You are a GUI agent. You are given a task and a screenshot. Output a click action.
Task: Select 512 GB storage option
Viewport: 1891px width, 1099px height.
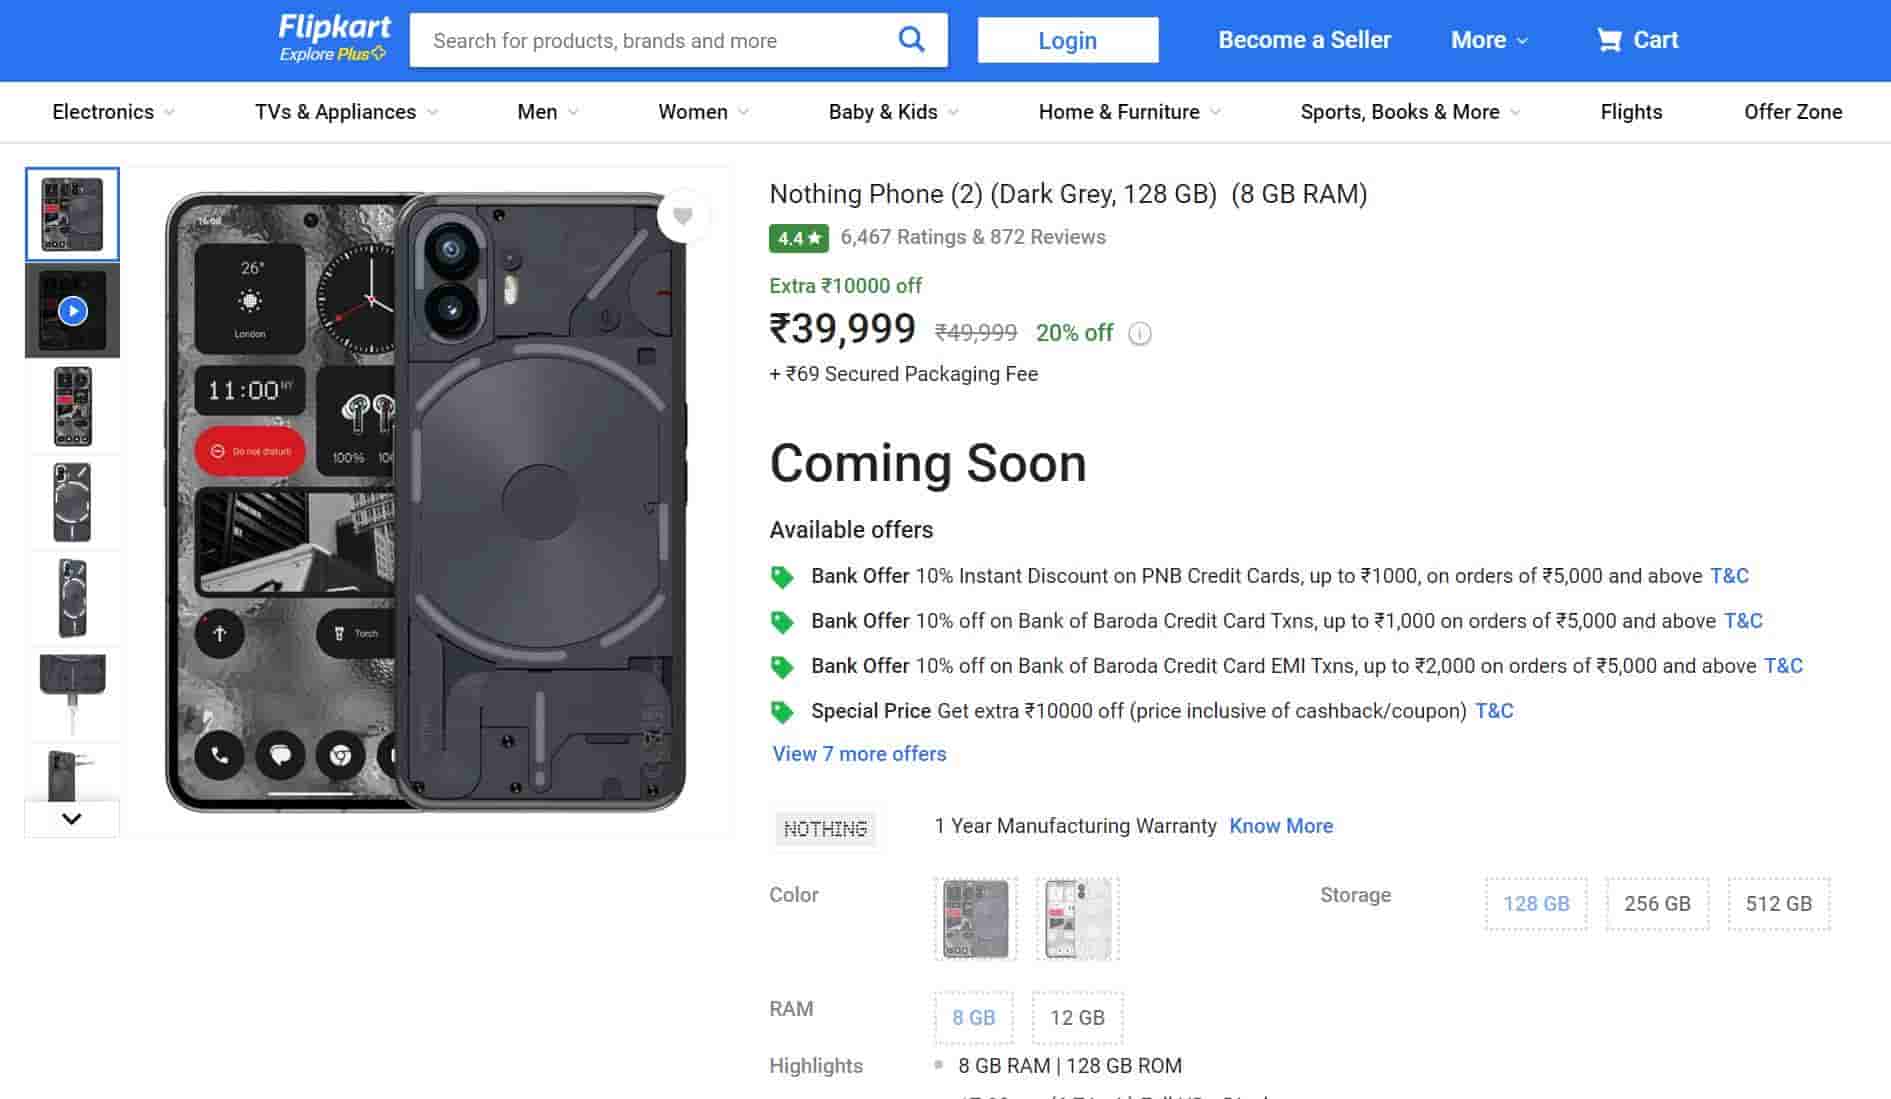click(1778, 904)
